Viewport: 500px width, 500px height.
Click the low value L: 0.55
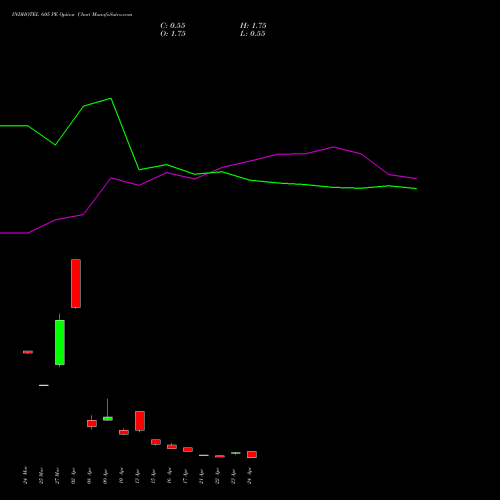[x=253, y=34]
